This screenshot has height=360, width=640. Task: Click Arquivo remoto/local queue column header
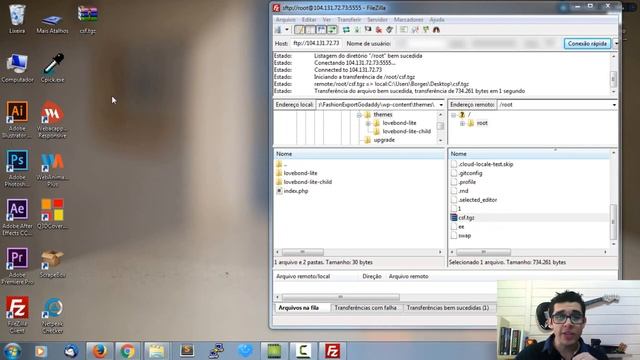pyautogui.click(x=303, y=277)
